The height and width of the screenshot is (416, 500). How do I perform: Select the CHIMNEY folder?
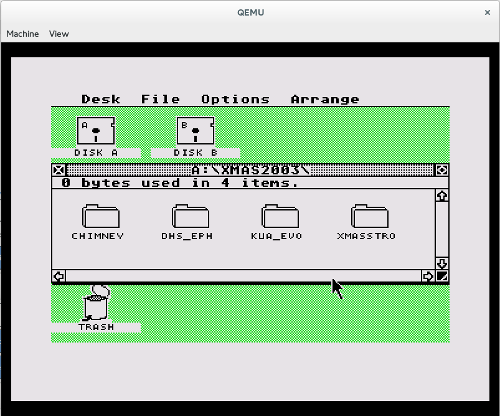click(100, 216)
